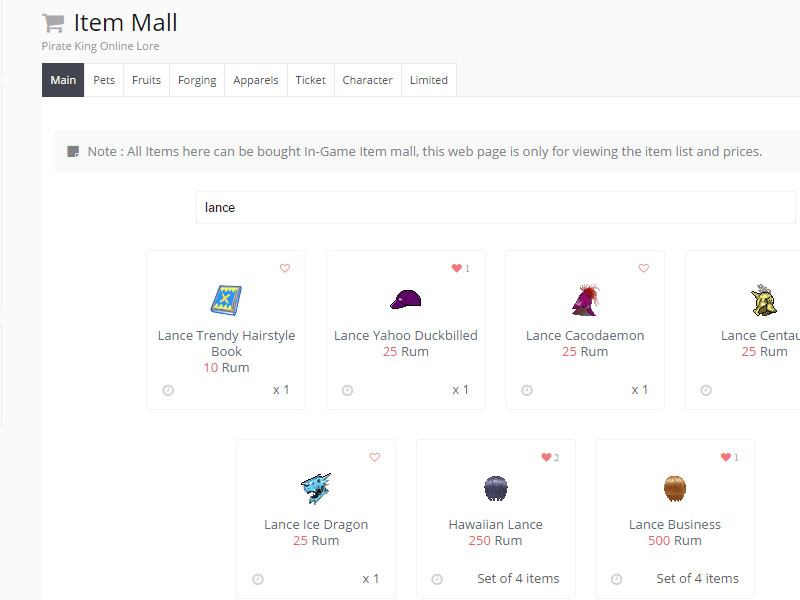800x600 pixels.
Task: Switch to the Forging tab
Action: tap(197, 80)
